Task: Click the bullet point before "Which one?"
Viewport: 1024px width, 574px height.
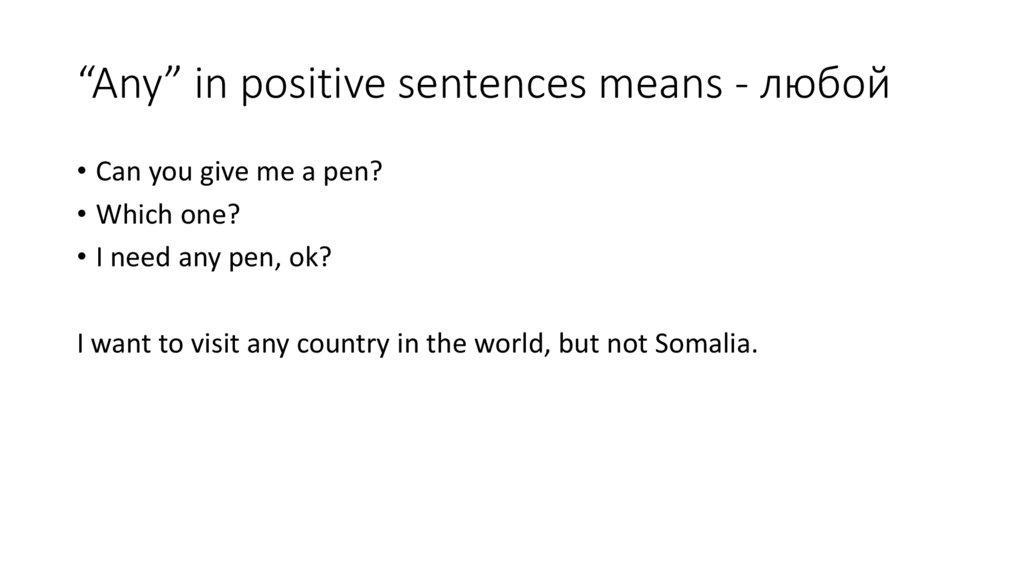Action: [x=82, y=216]
